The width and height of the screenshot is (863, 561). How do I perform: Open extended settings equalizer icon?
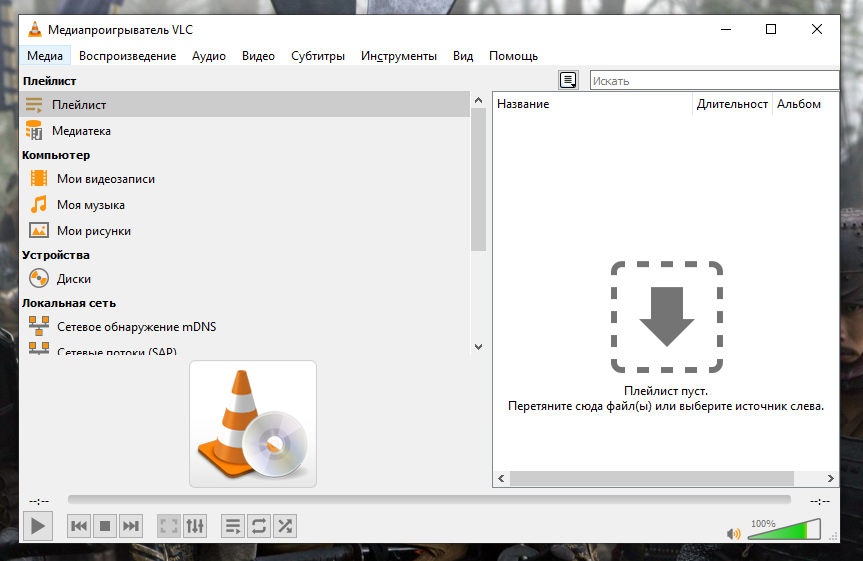coord(195,526)
